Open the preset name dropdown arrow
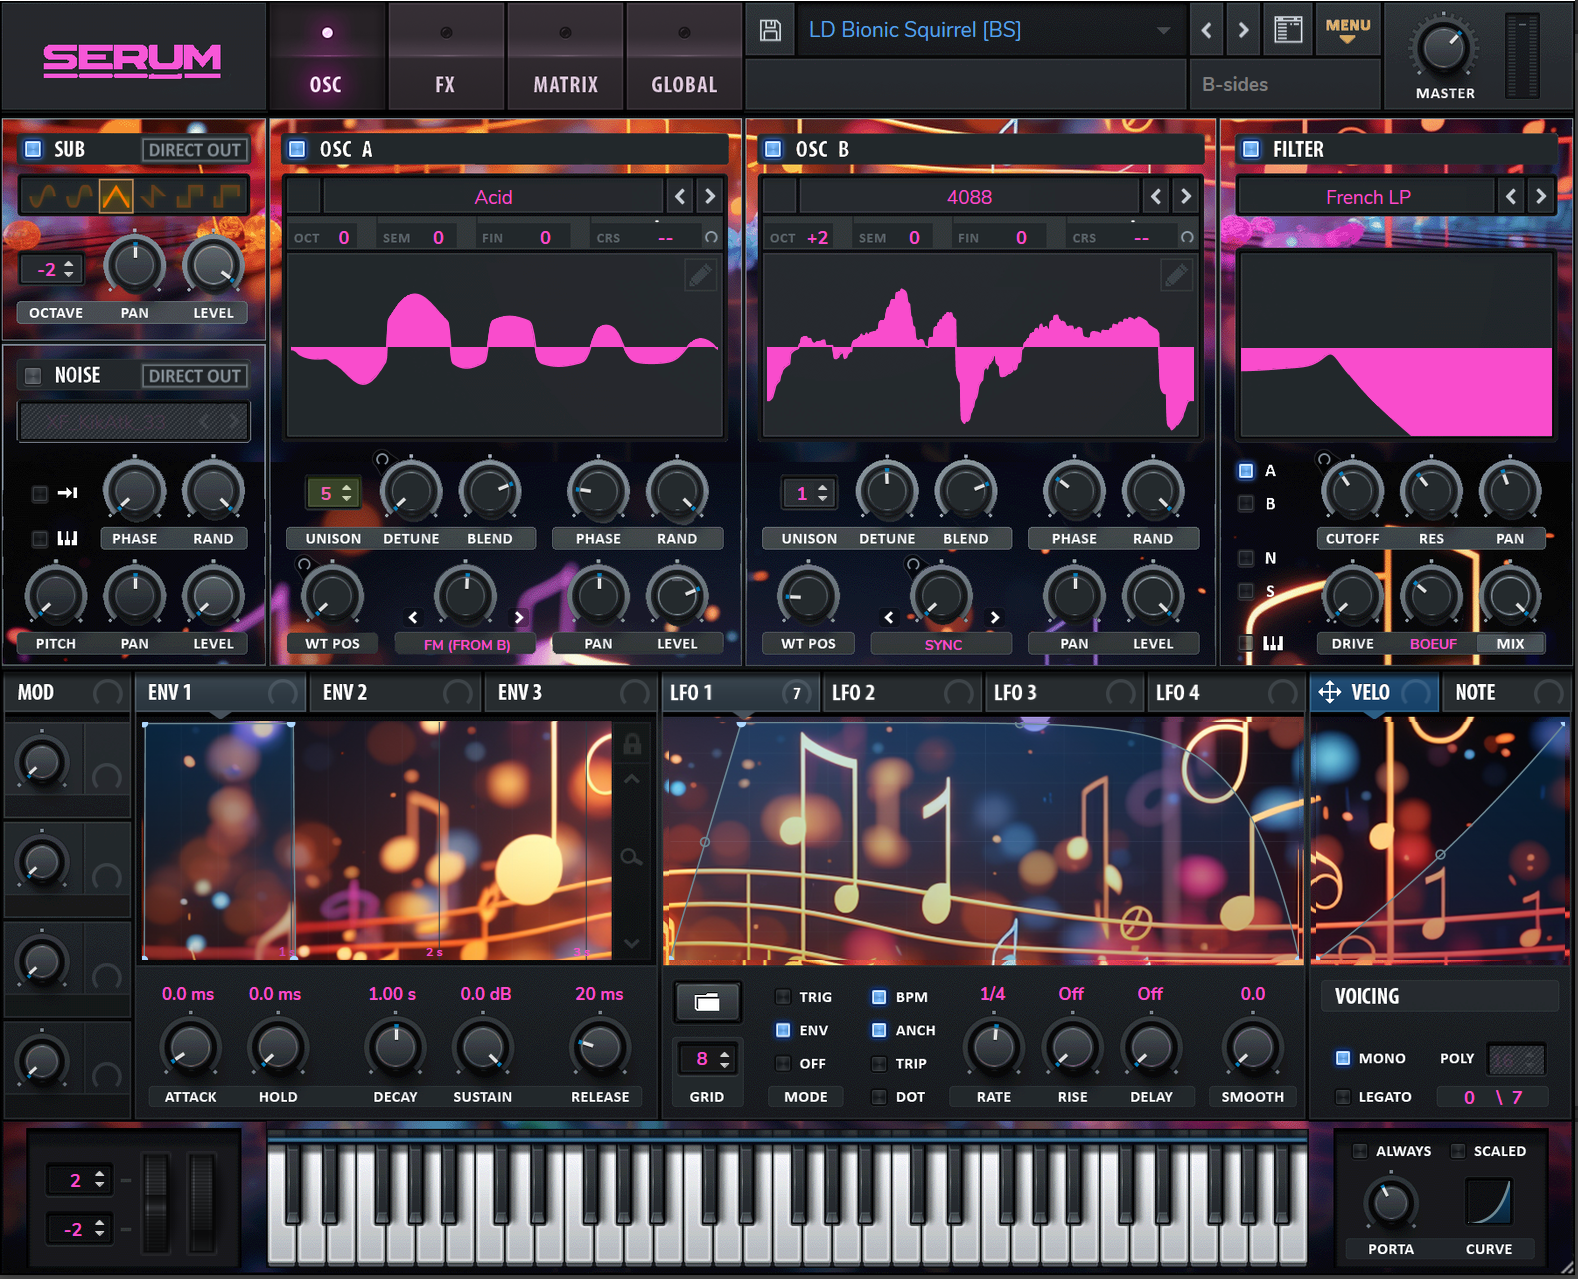Viewport: 1578px width, 1279px height. 1163,30
